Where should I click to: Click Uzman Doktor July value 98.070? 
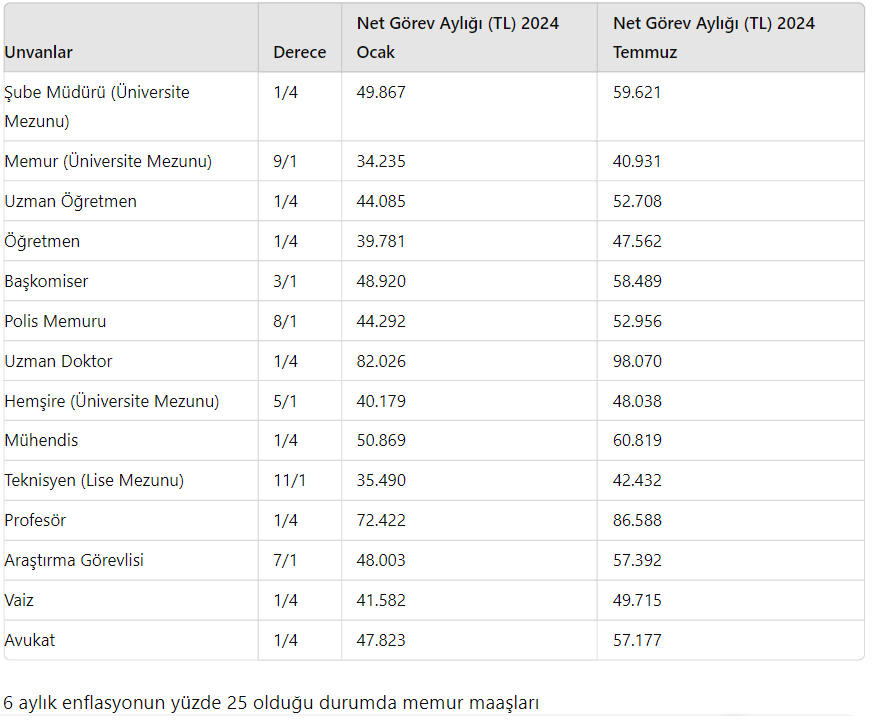[x=637, y=361]
